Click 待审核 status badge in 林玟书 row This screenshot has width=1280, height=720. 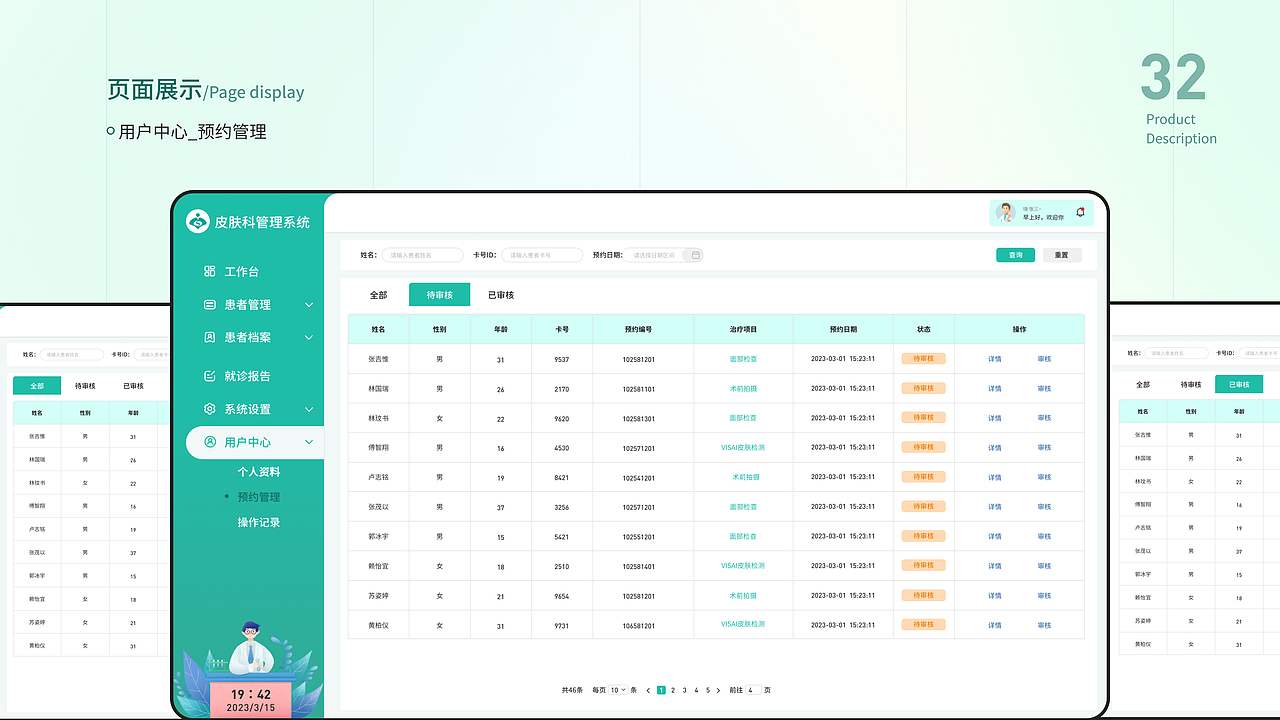coord(923,418)
